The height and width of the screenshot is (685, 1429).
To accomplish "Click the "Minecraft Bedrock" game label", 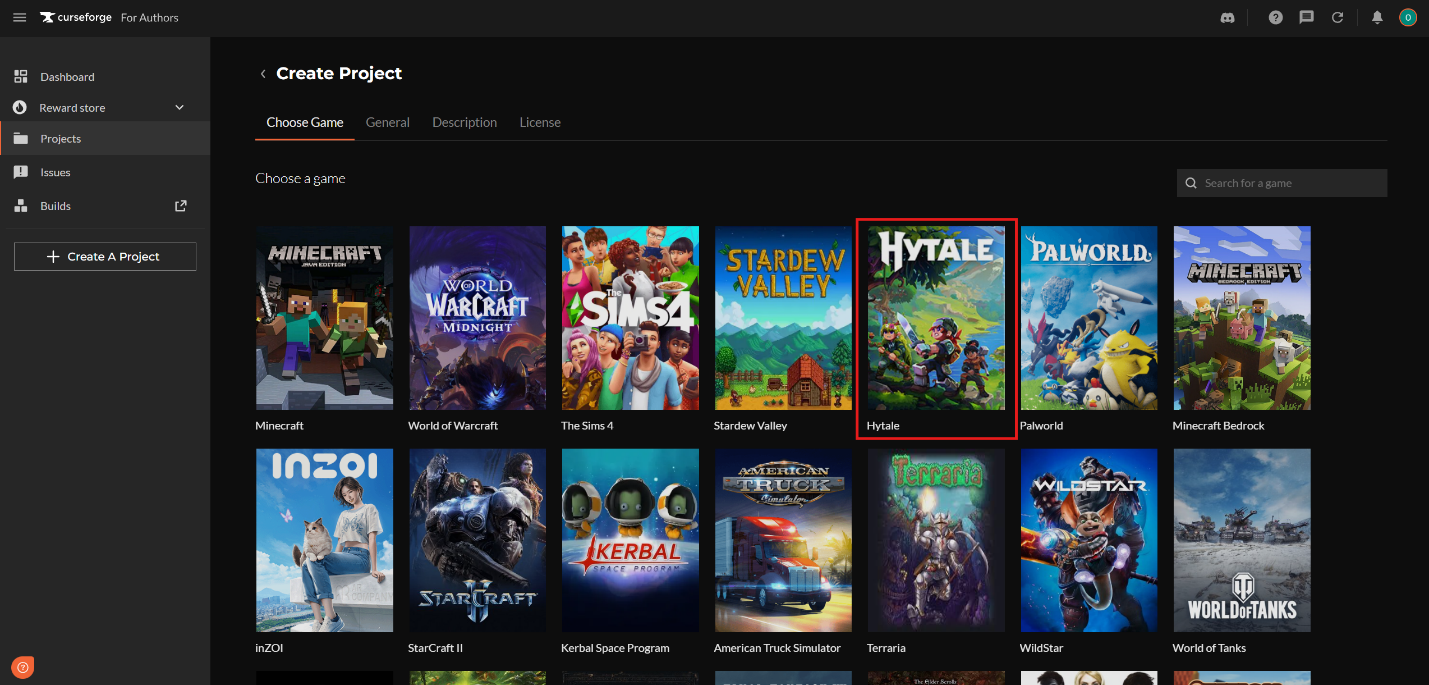I will [1218, 426].
